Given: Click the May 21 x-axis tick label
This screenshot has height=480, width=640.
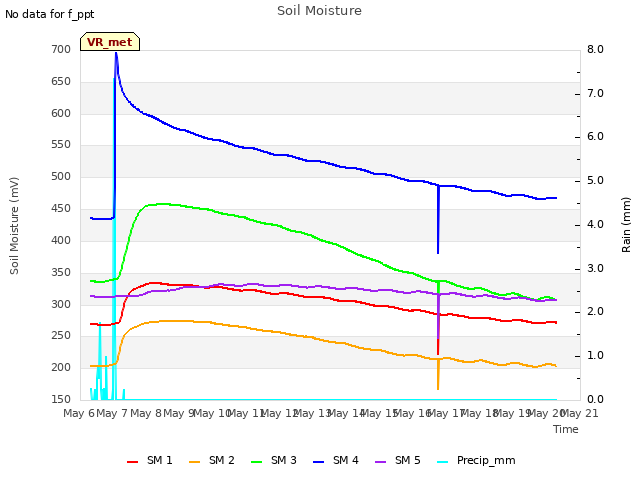Looking at the screenshot, I should (580, 413).
